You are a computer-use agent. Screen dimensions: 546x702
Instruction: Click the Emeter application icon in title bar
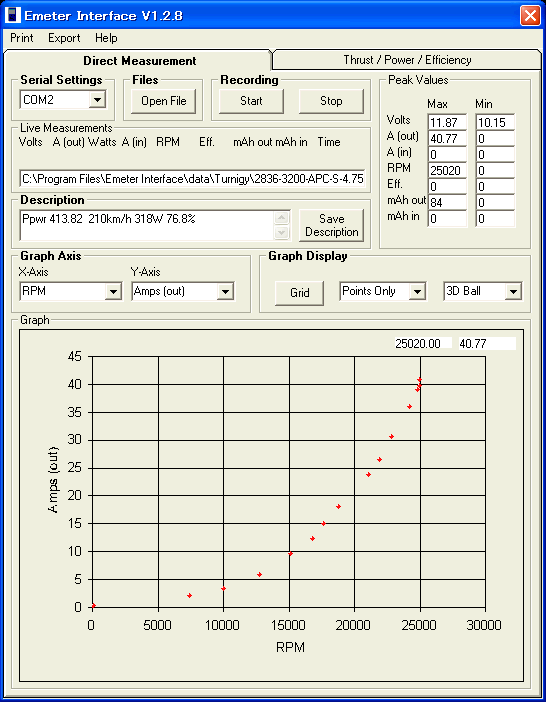point(12,15)
